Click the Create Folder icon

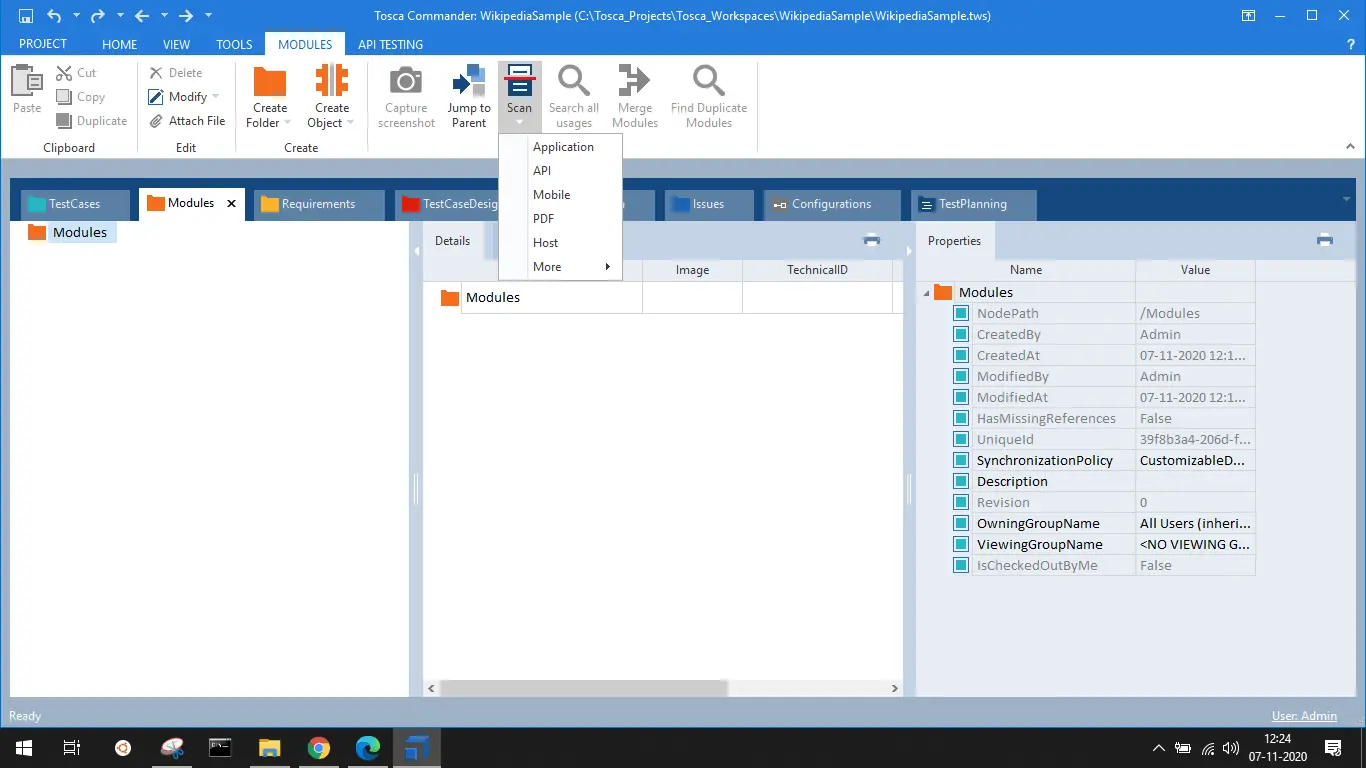[x=269, y=83]
